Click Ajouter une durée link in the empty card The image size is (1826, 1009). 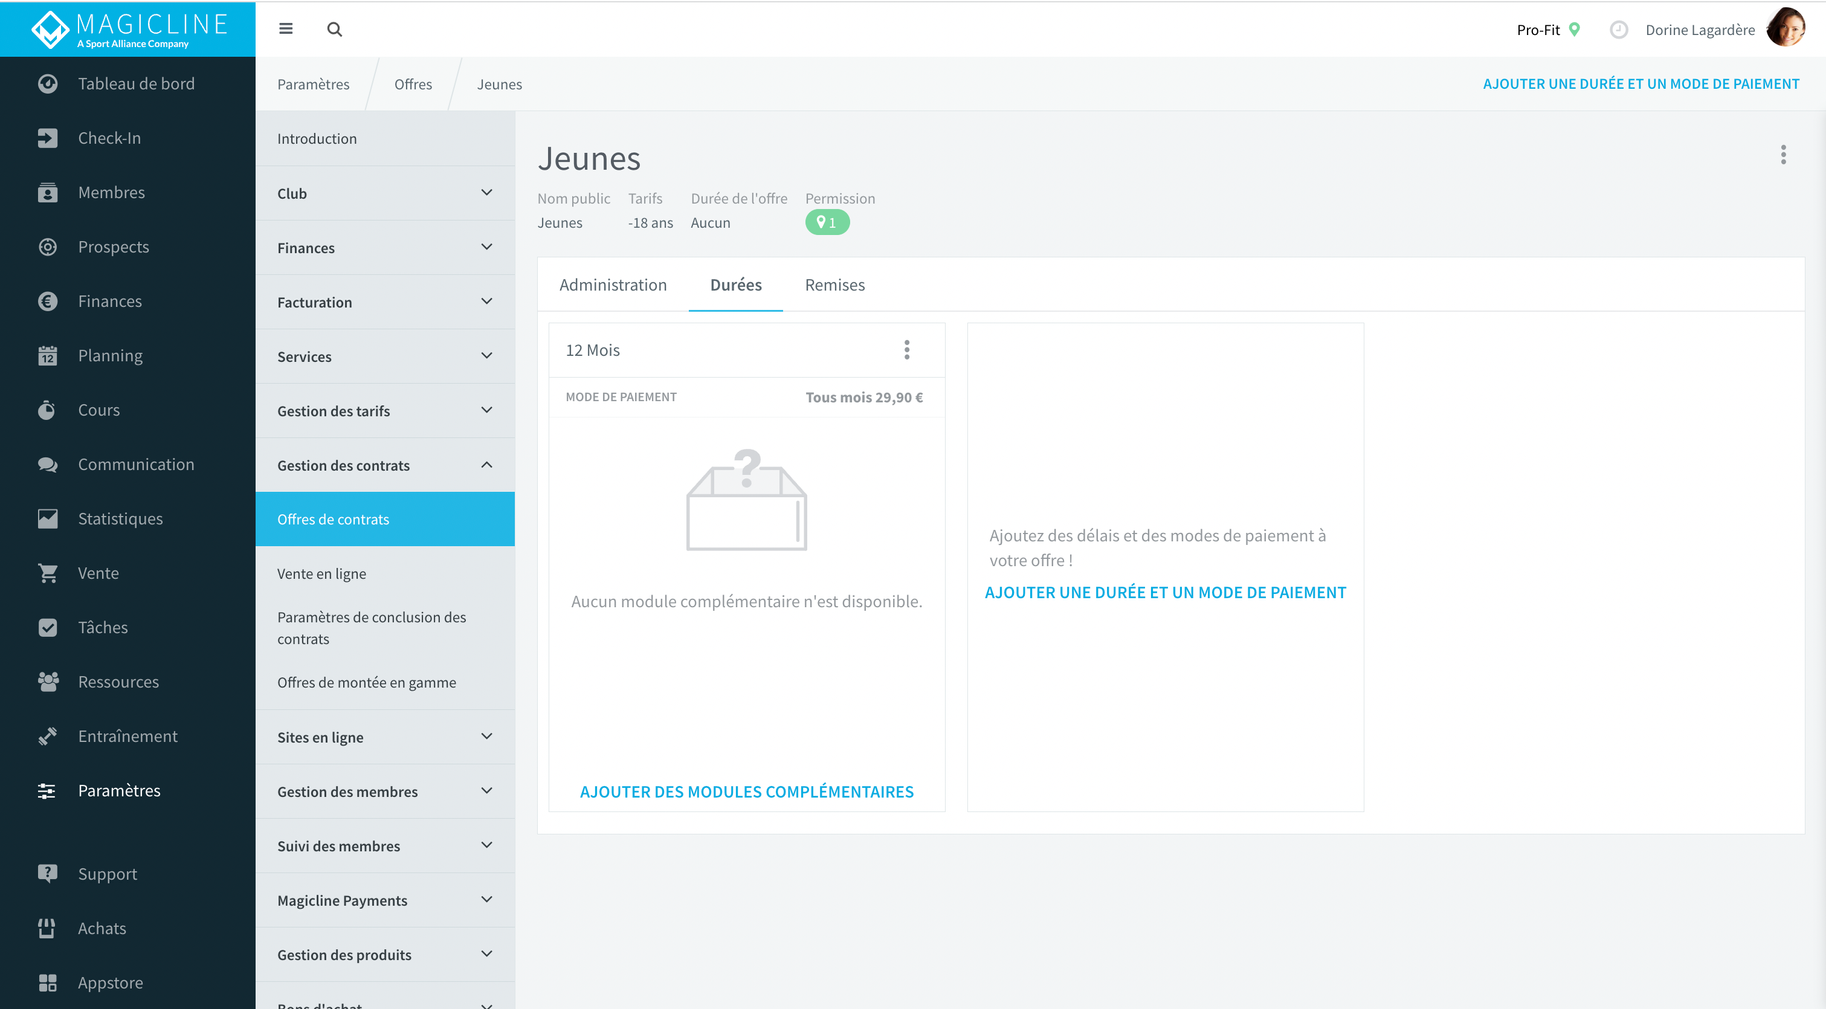[x=1165, y=592]
